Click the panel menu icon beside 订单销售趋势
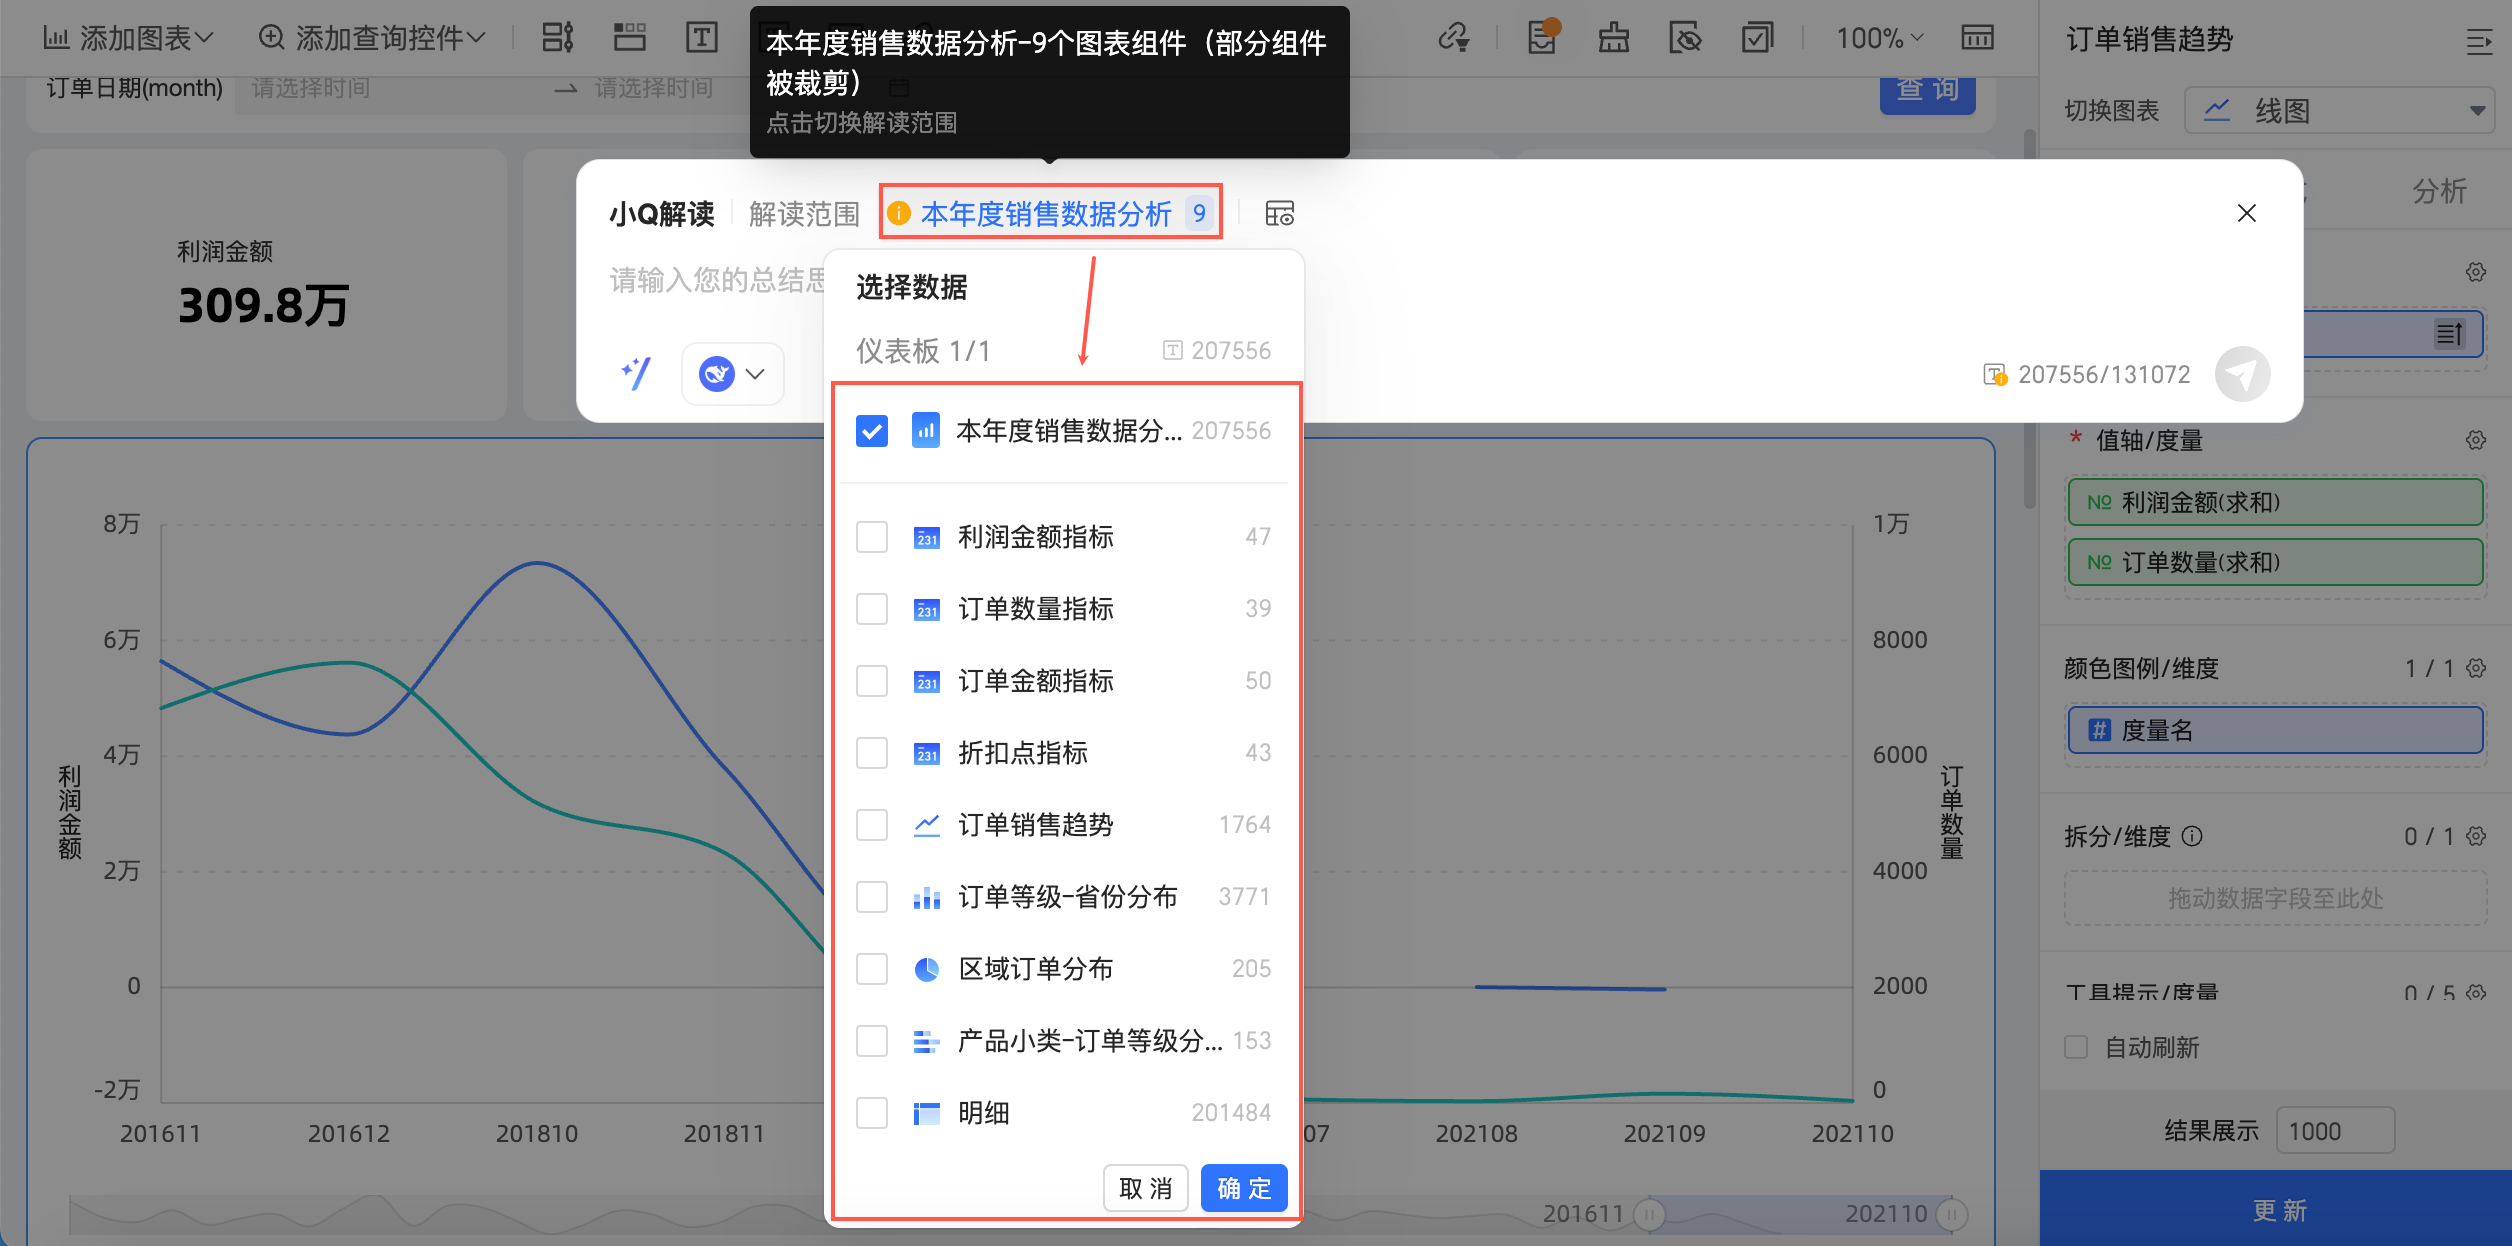 pyautogui.click(x=2478, y=41)
